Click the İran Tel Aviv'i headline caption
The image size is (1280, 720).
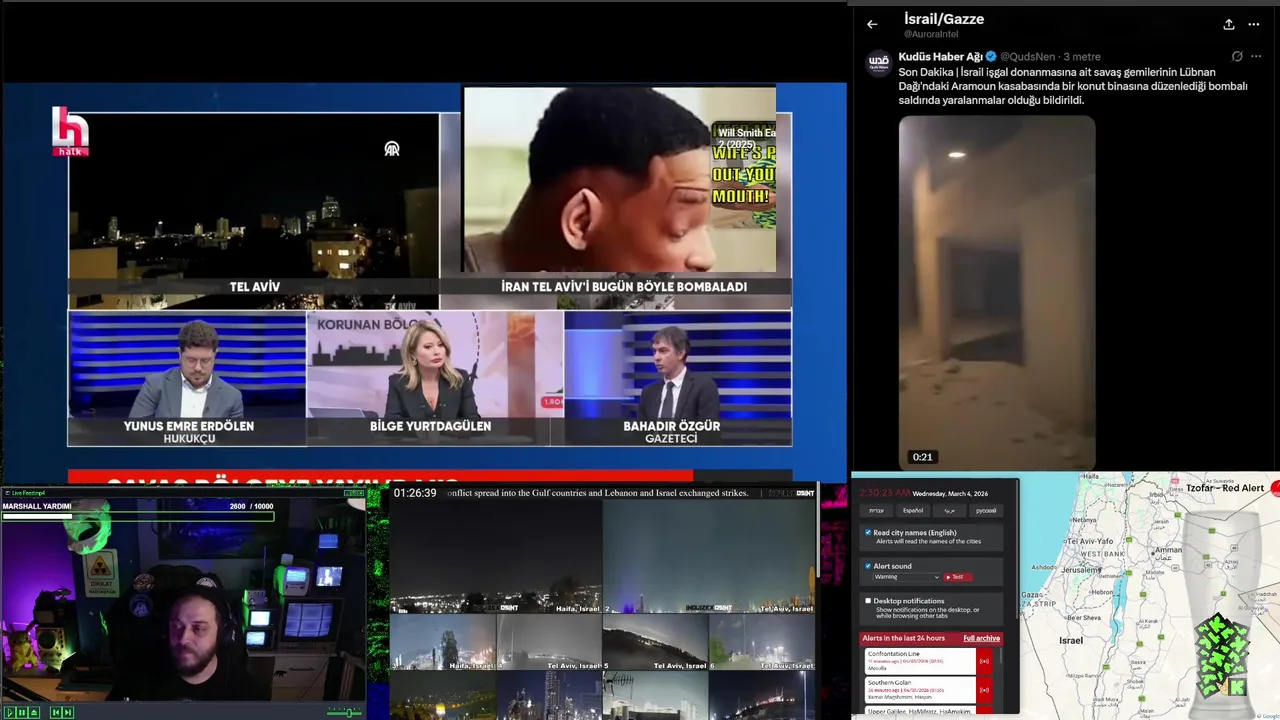coord(624,287)
